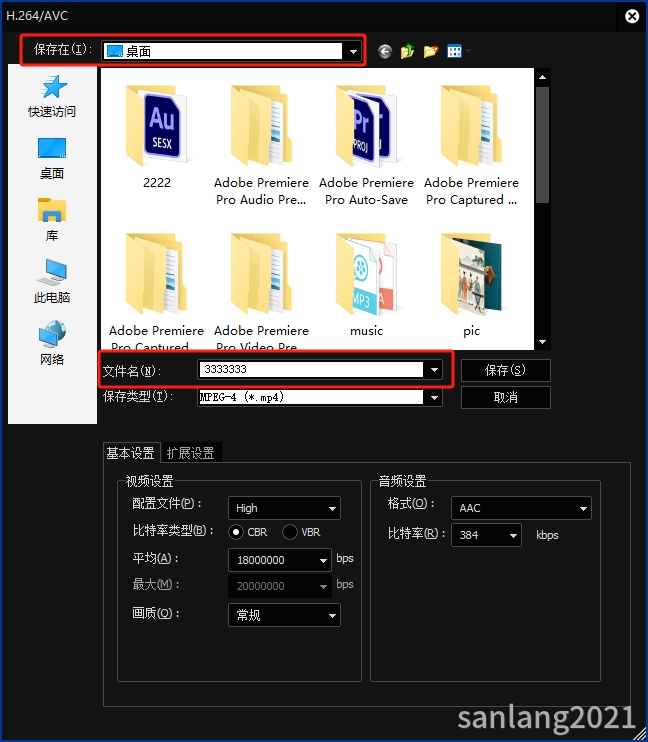Image resolution: width=648 pixels, height=742 pixels.
Task: Click the view menu small dropdown arrow
Action: [468, 51]
